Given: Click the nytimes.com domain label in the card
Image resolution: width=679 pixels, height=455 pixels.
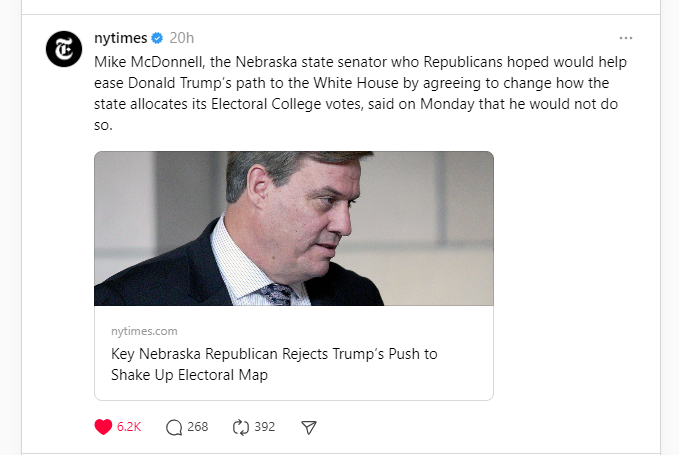Looking at the screenshot, I should 144,331.
